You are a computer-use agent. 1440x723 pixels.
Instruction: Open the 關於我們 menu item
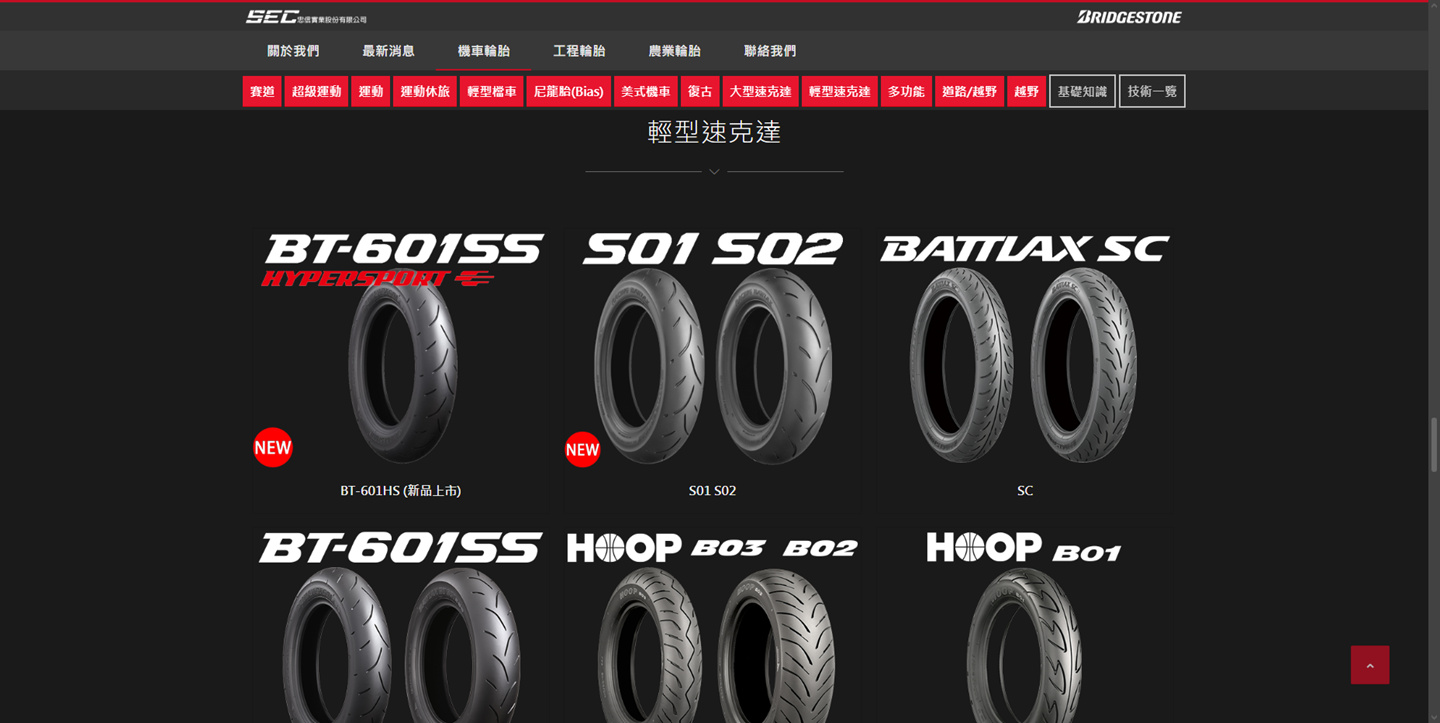(x=293, y=51)
